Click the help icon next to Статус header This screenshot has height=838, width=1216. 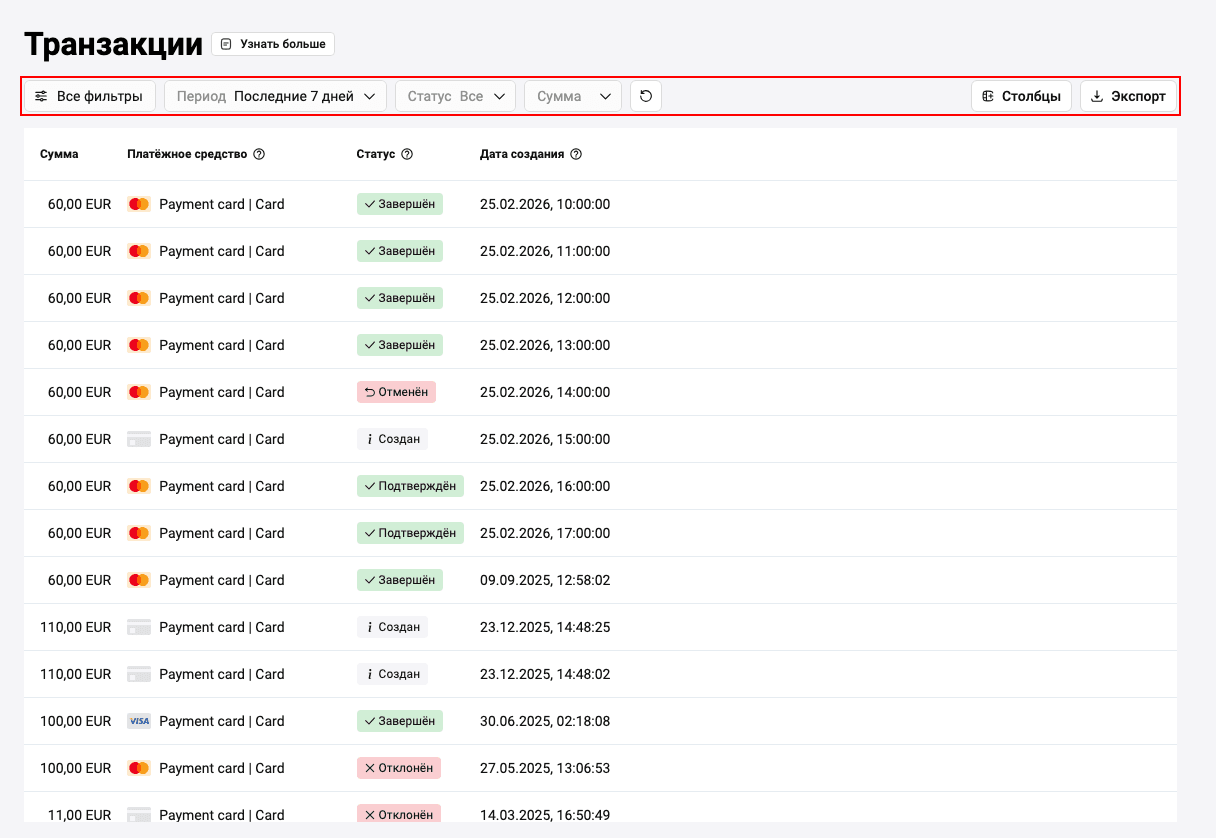[x=407, y=154]
